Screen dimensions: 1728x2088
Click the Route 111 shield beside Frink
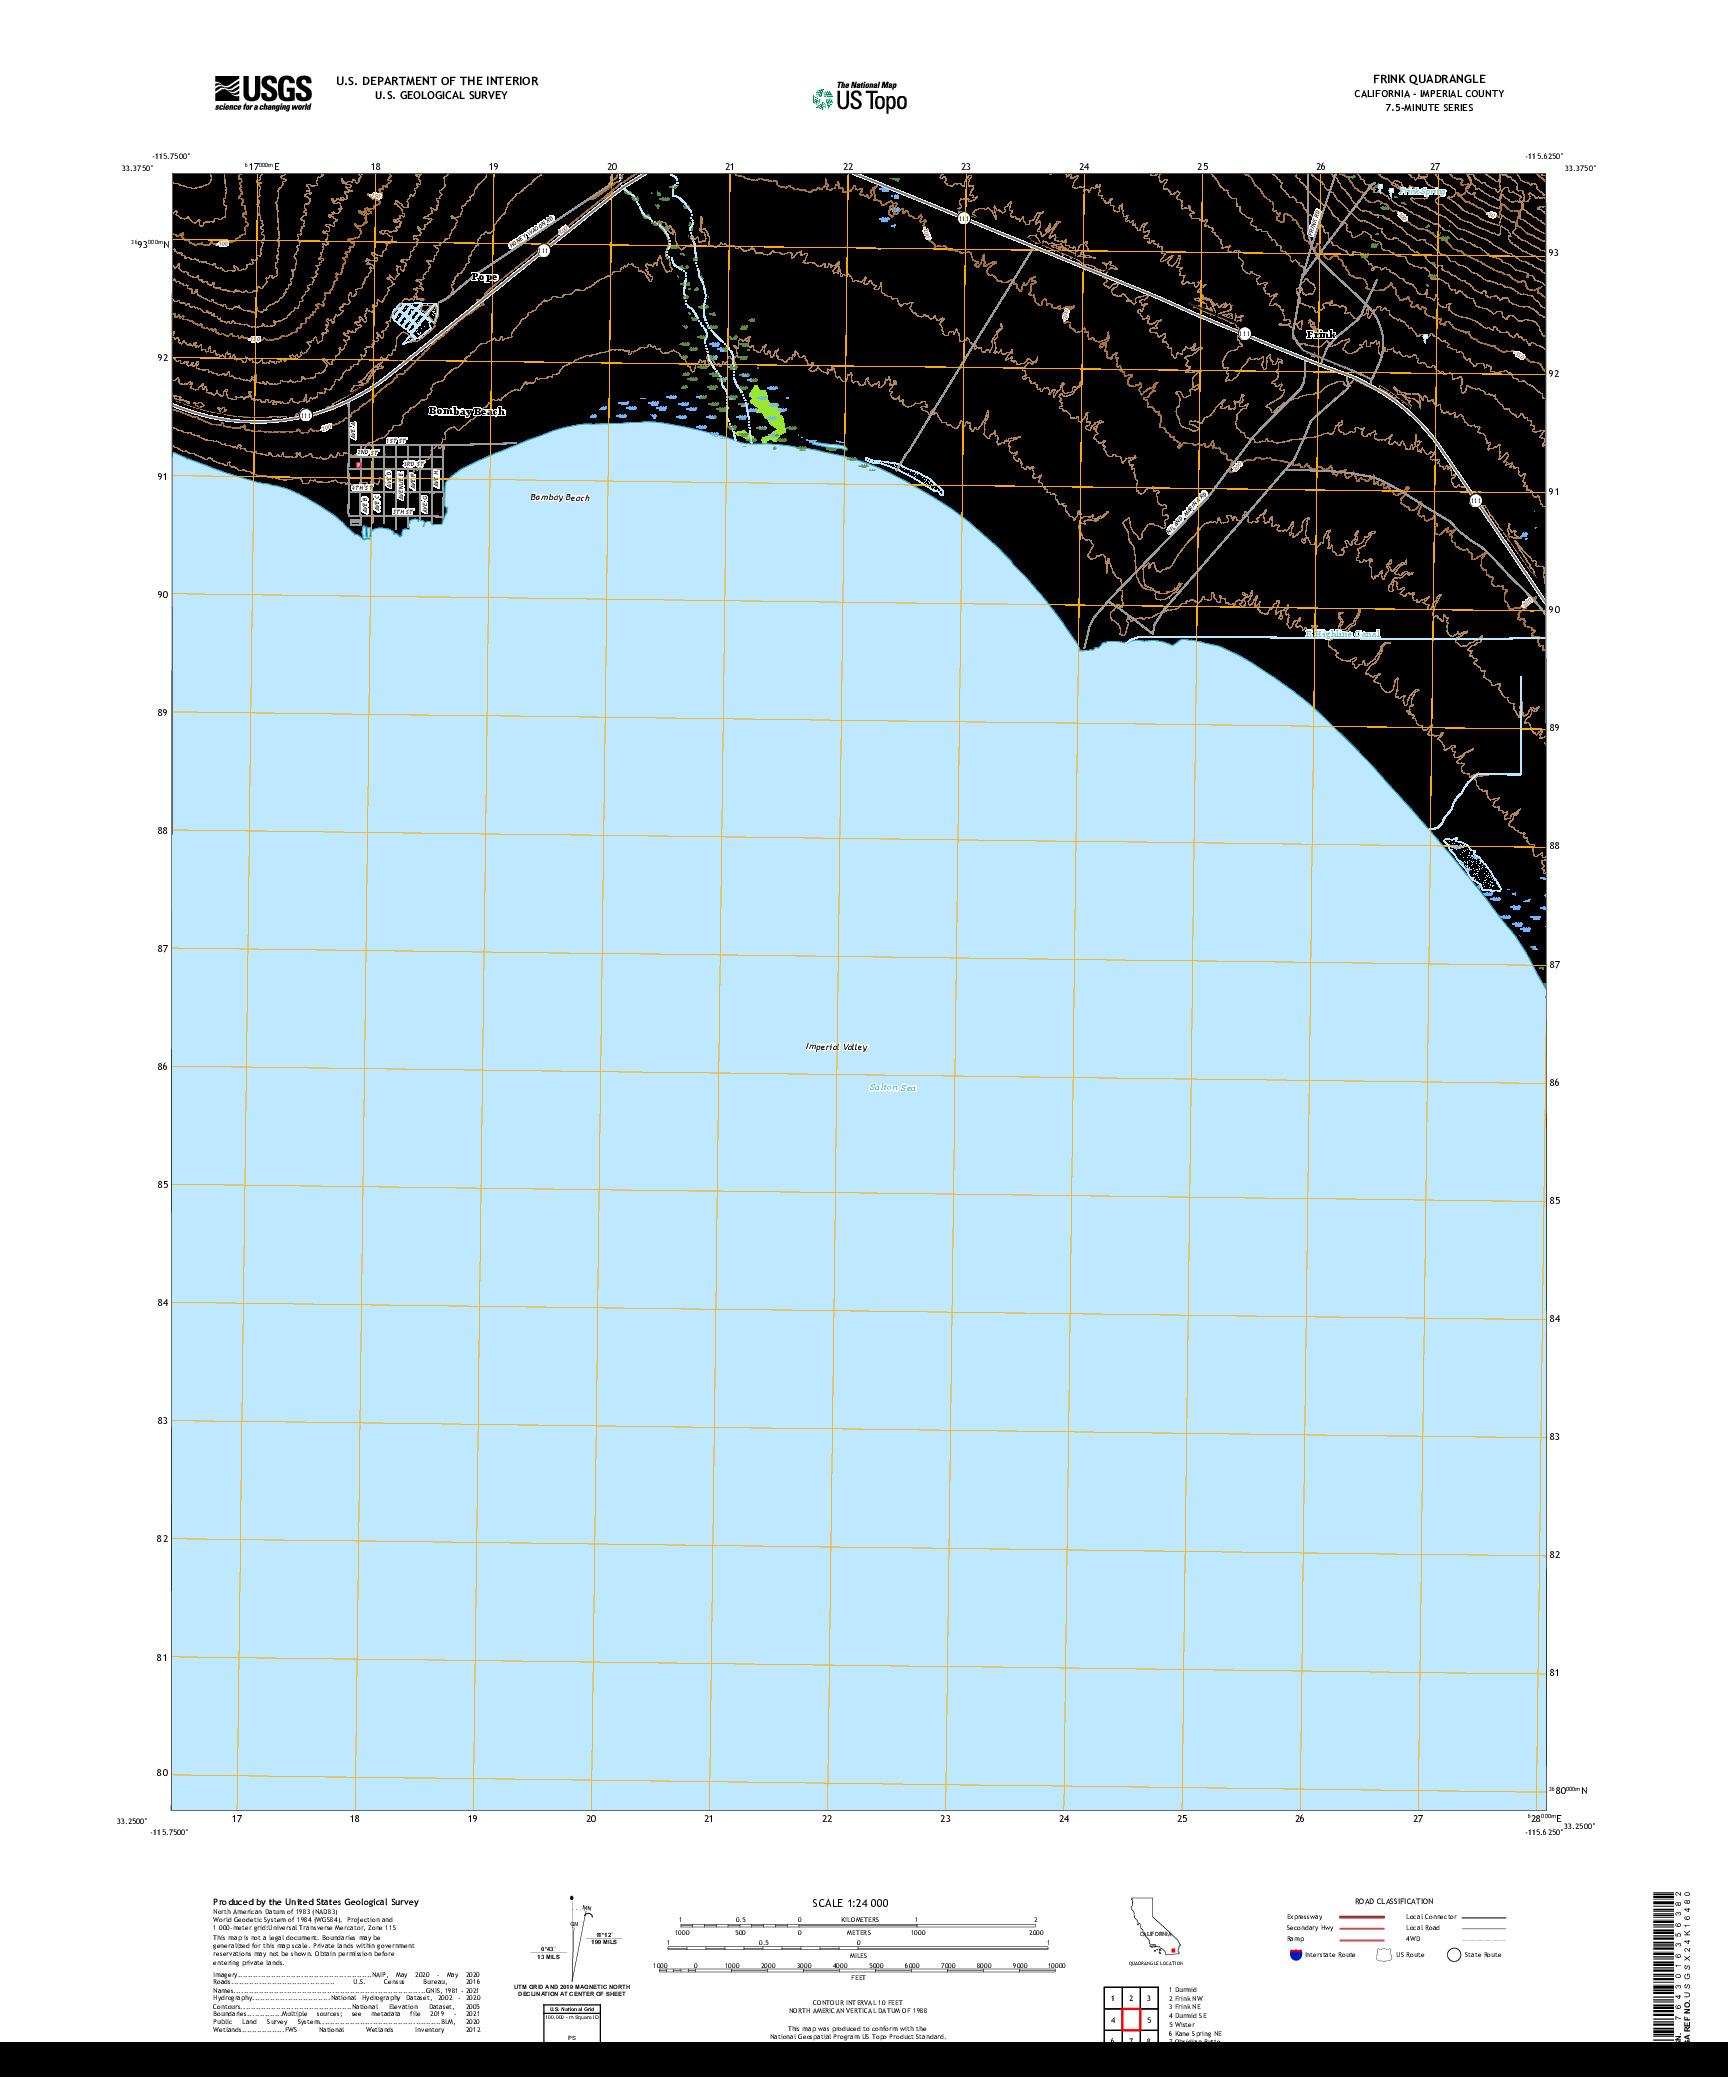[1245, 333]
